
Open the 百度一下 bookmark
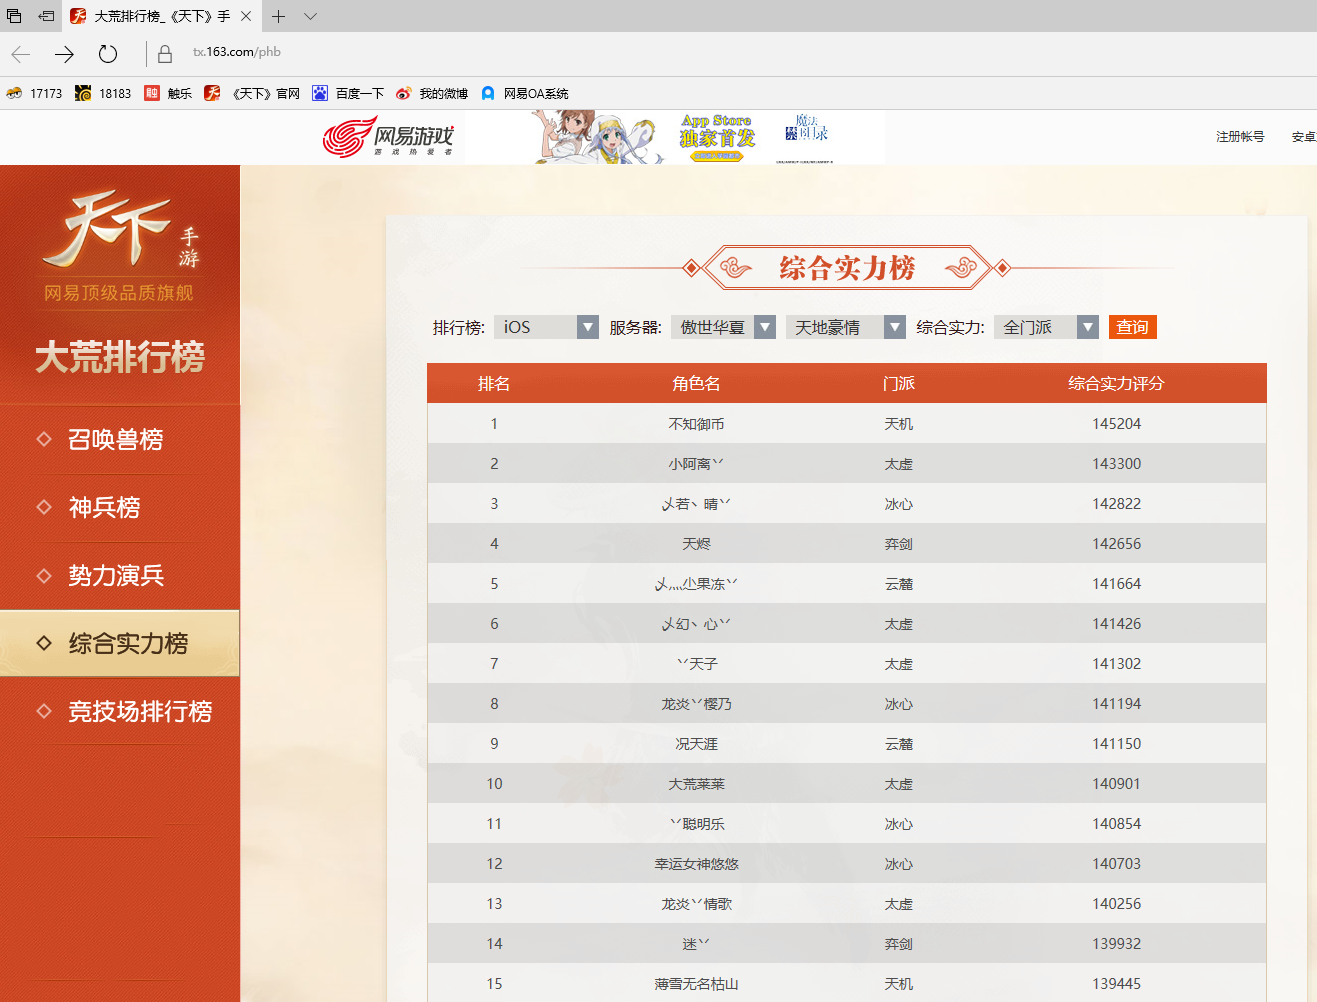tap(348, 93)
